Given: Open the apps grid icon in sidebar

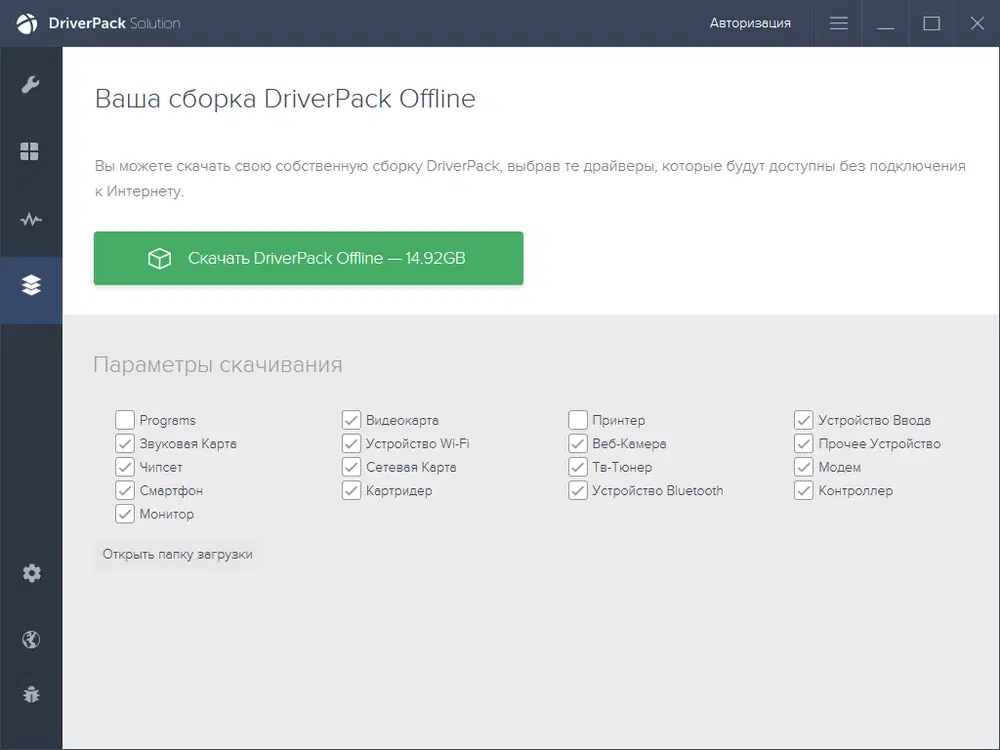Looking at the screenshot, I should 29,152.
